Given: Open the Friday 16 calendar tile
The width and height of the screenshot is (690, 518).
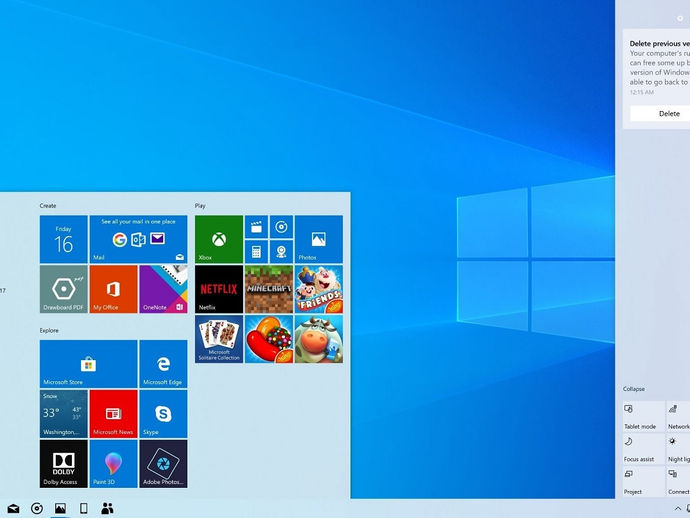Looking at the screenshot, I should (x=63, y=239).
